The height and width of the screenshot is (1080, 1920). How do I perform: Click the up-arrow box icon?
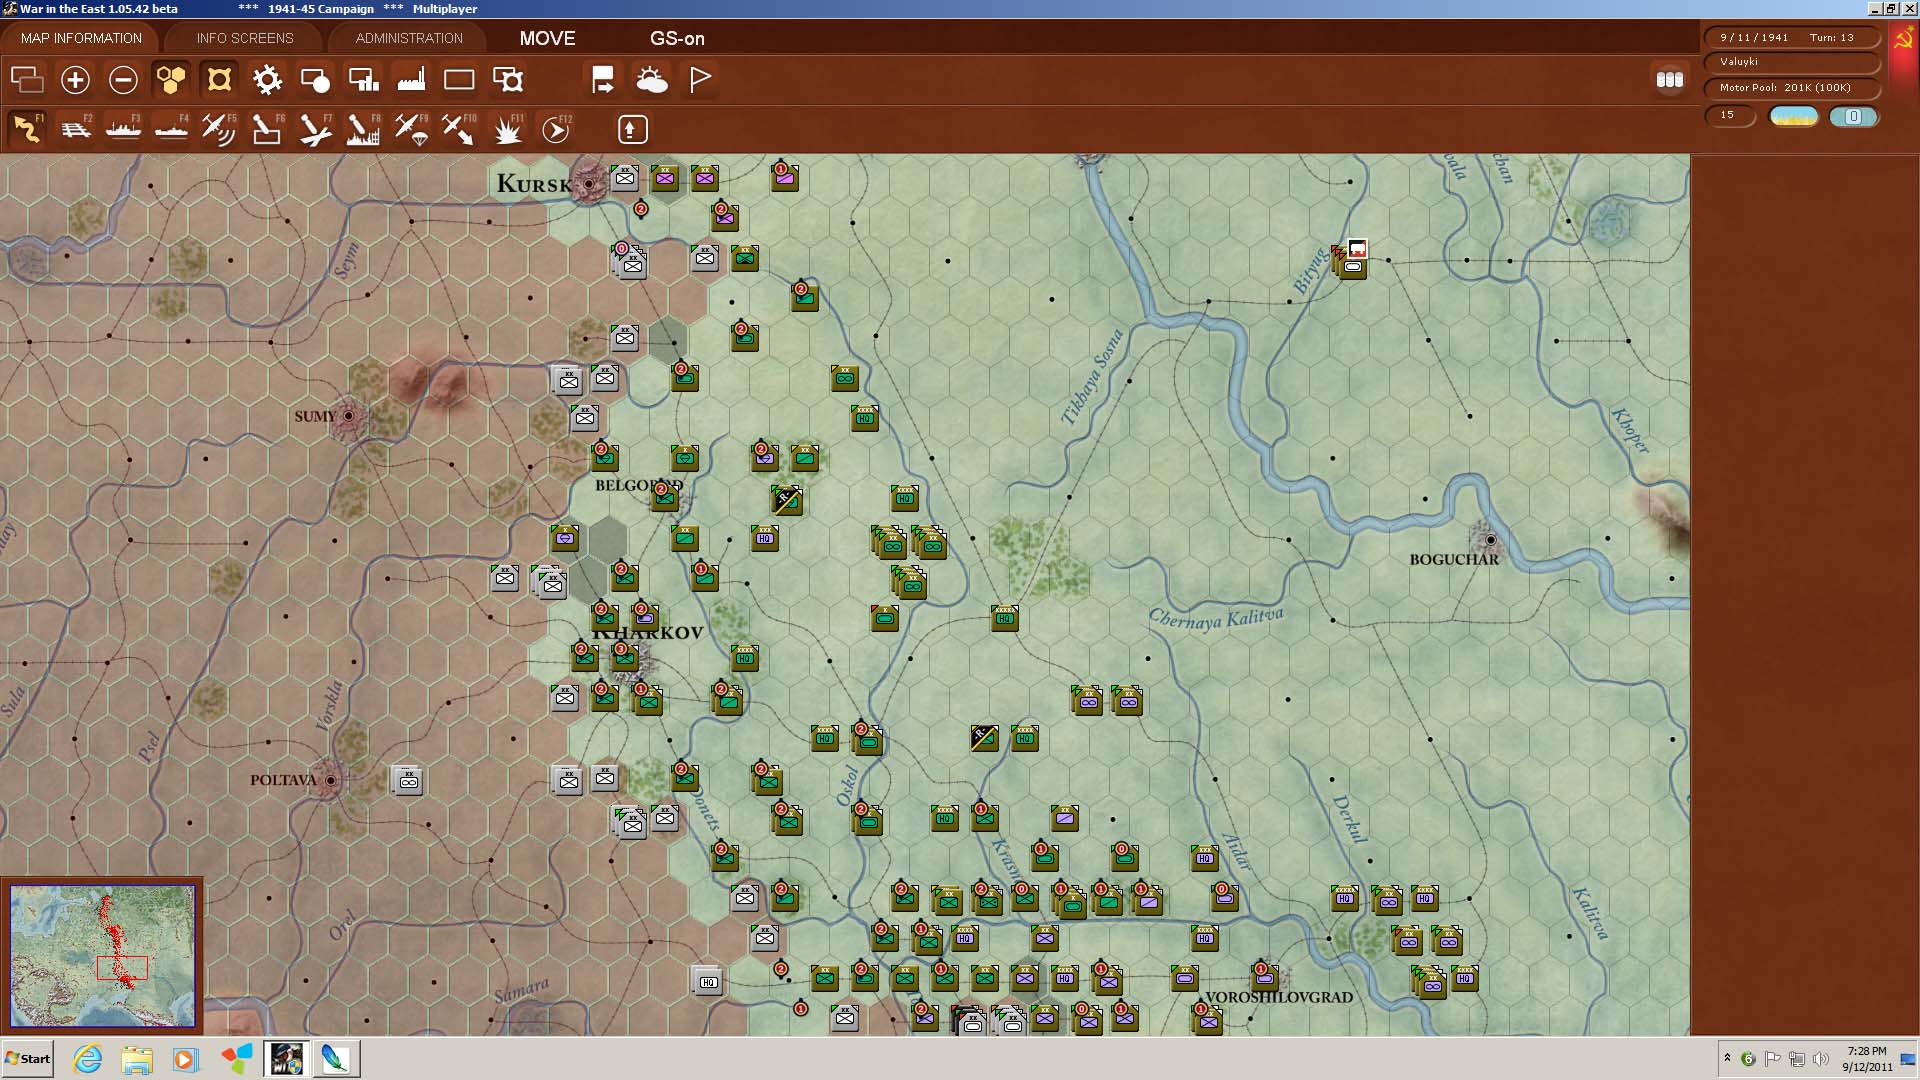pyautogui.click(x=632, y=129)
